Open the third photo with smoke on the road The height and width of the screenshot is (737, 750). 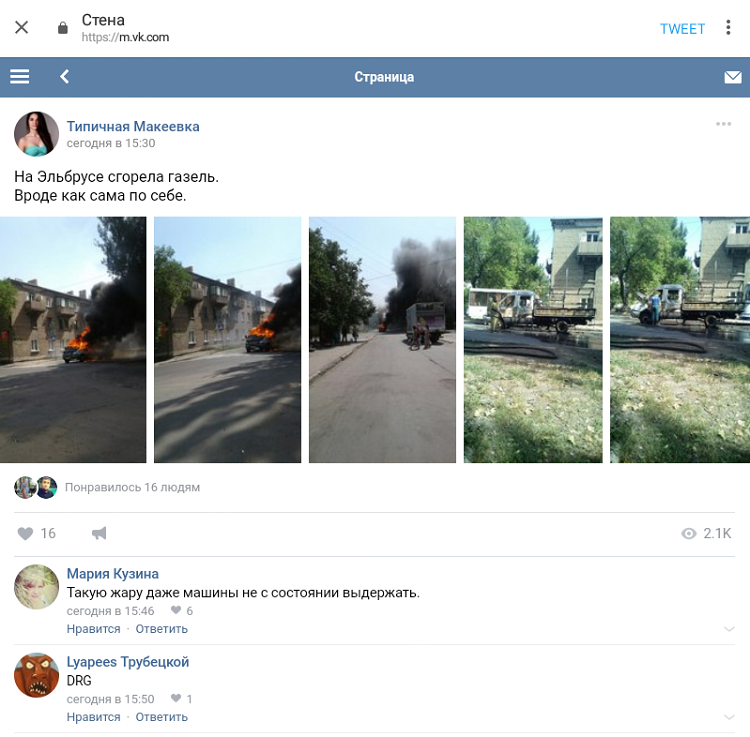[x=382, y=340]
